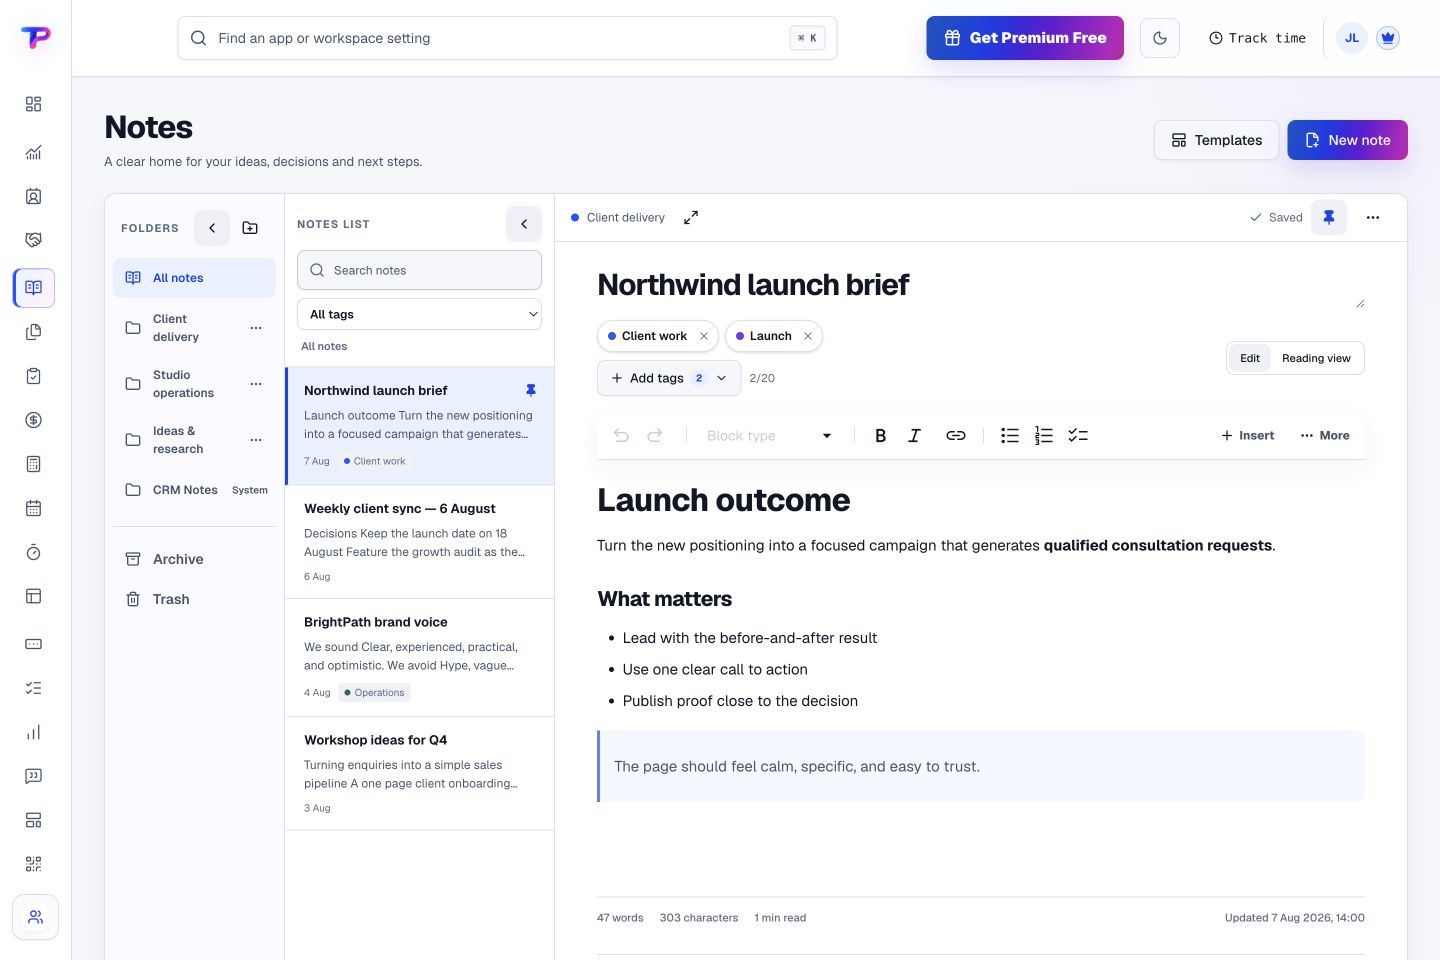Viewport: 1440px width, 960px height.
Task: Remove the Client work tag
Action: 704,336
